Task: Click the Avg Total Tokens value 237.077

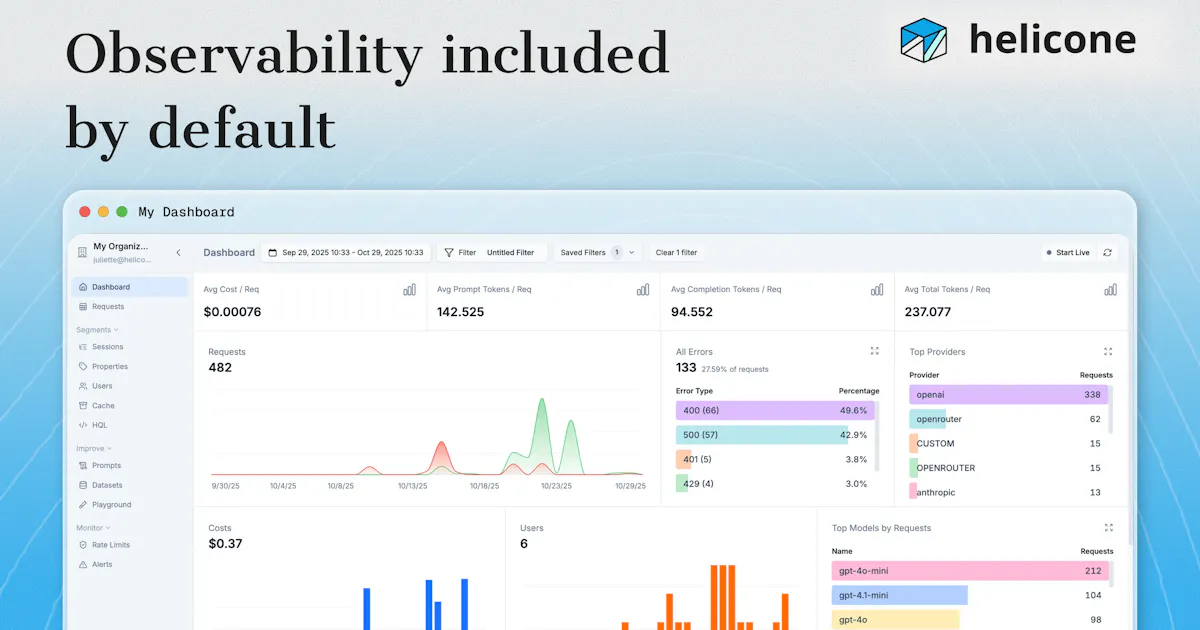Action: point(928,312)
